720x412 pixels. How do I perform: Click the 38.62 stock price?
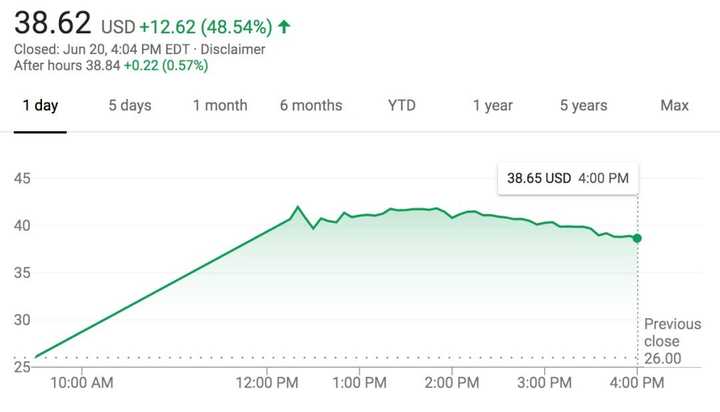[52, 22]
